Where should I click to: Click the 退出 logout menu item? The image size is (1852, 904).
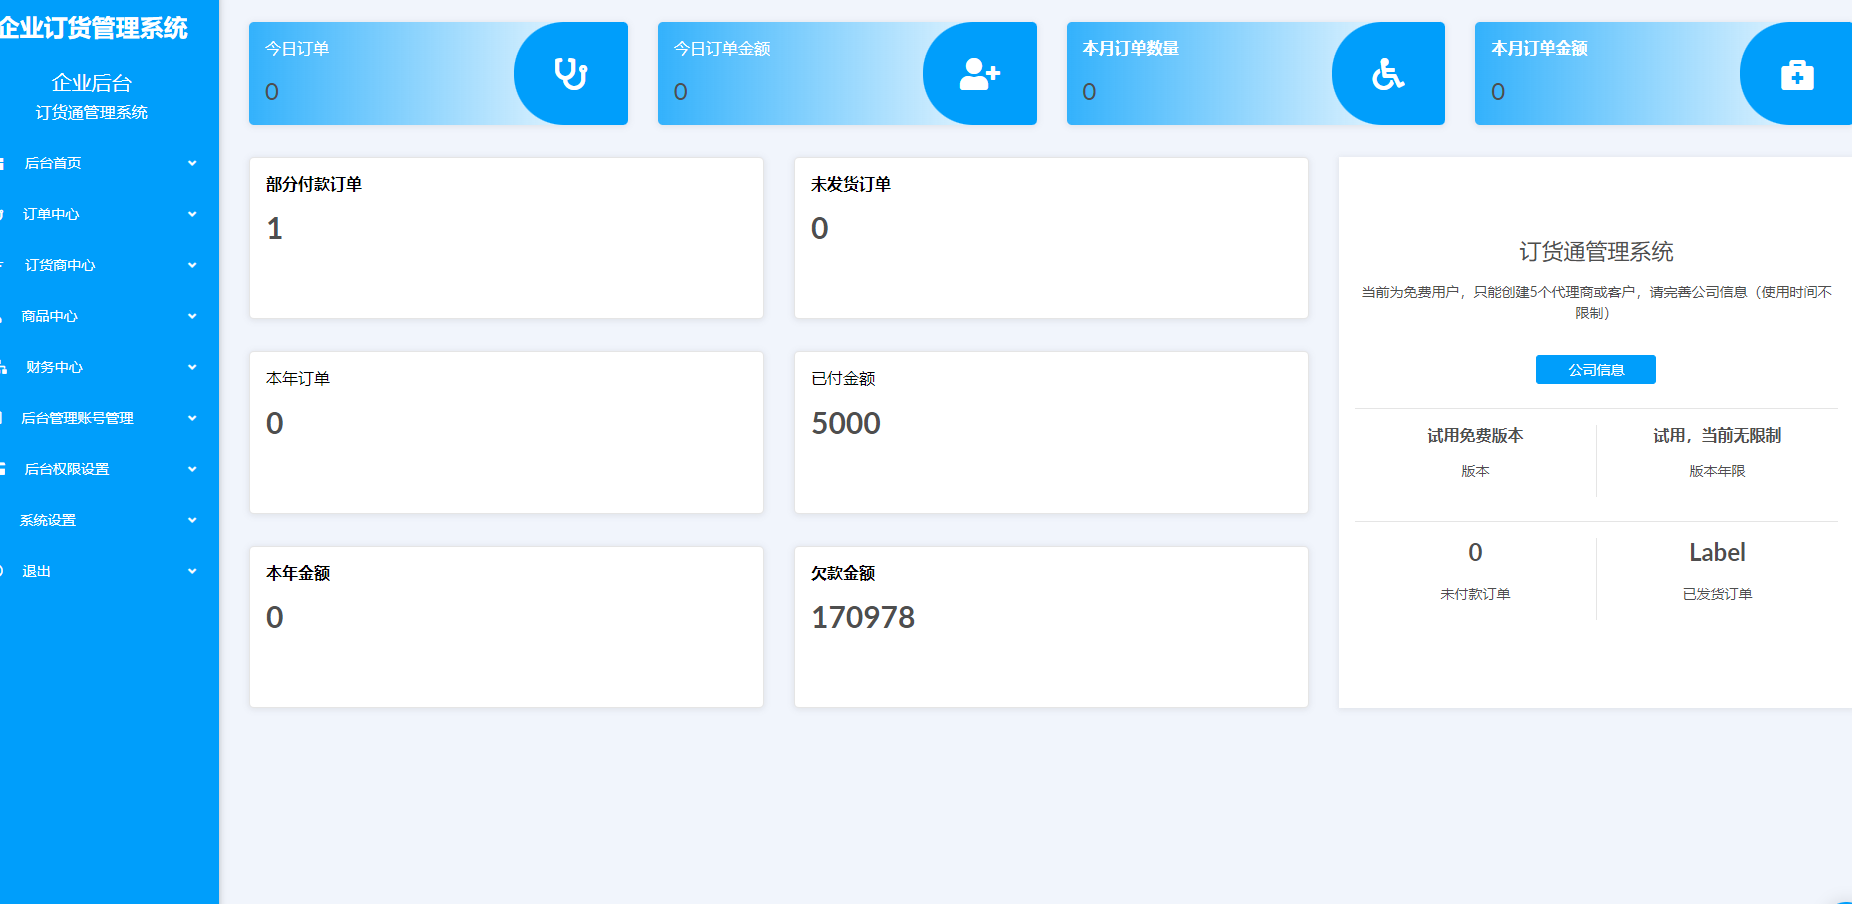[x=37, y=571]
